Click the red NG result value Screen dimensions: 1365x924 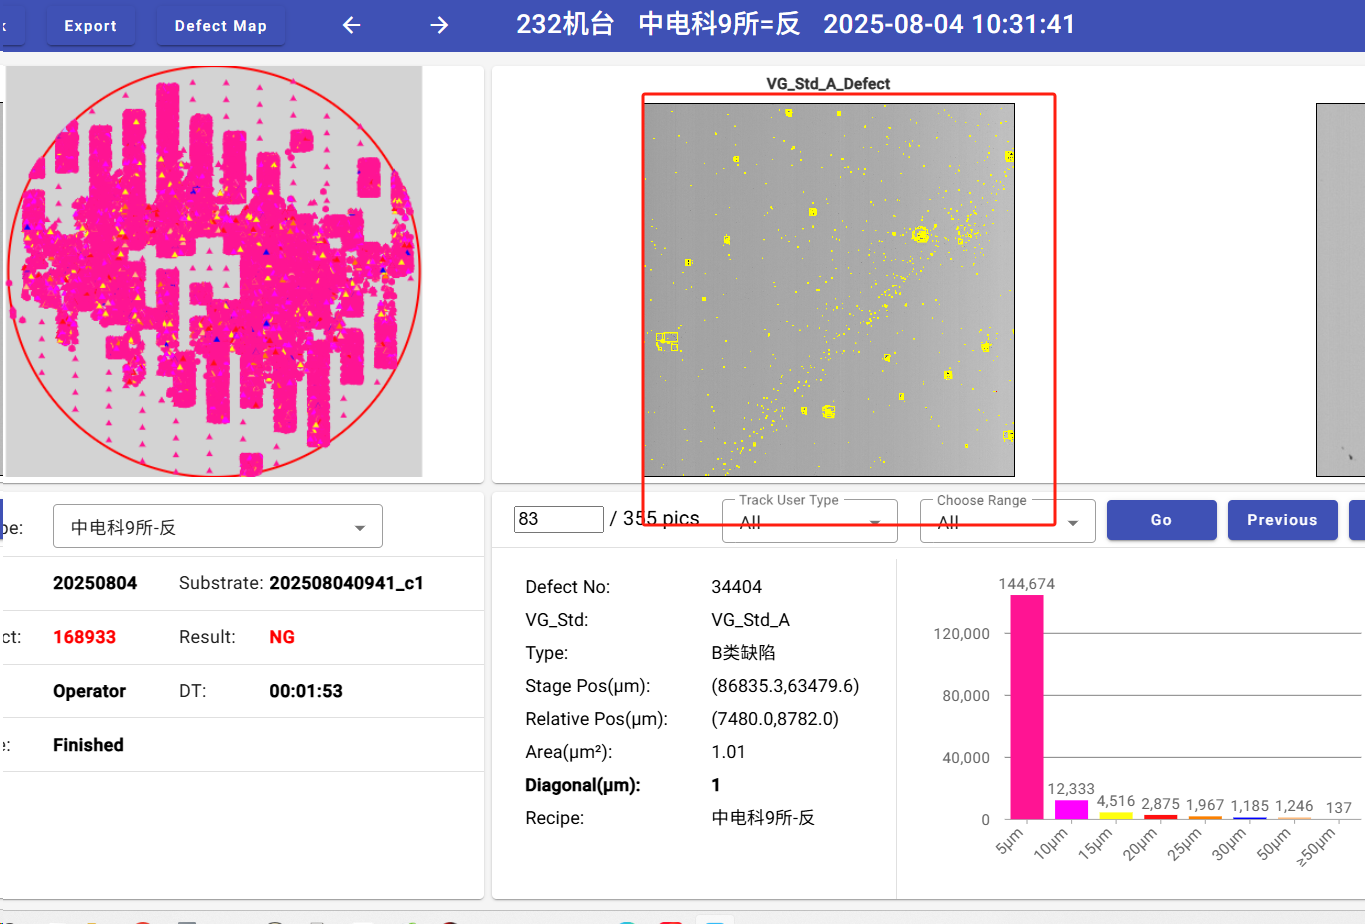point(282,637)
